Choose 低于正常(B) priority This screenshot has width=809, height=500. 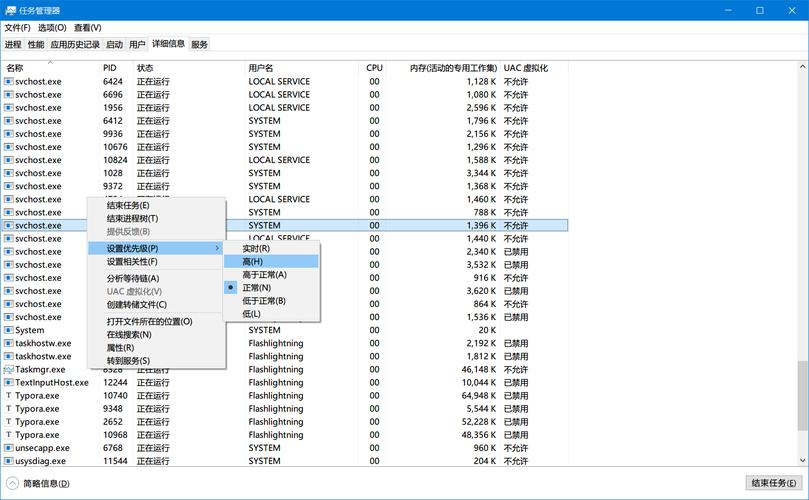(x=272, y=301)
